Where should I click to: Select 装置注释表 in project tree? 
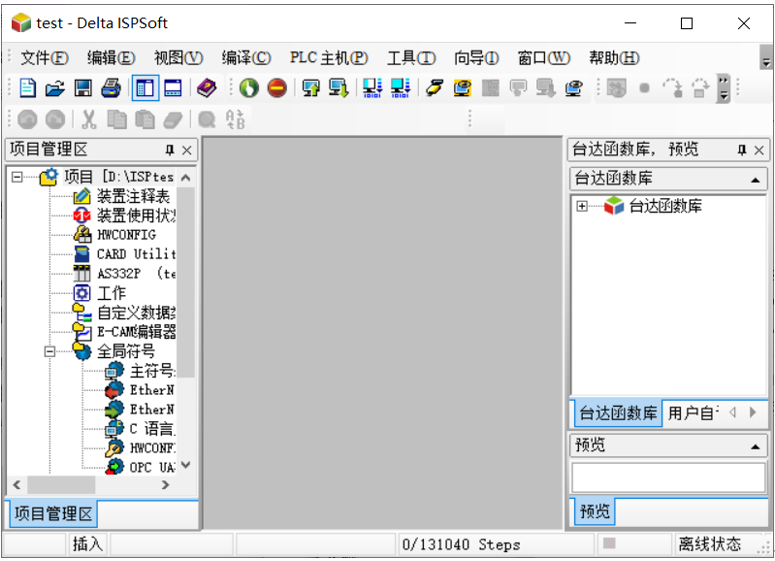click(x=133, y=196)
